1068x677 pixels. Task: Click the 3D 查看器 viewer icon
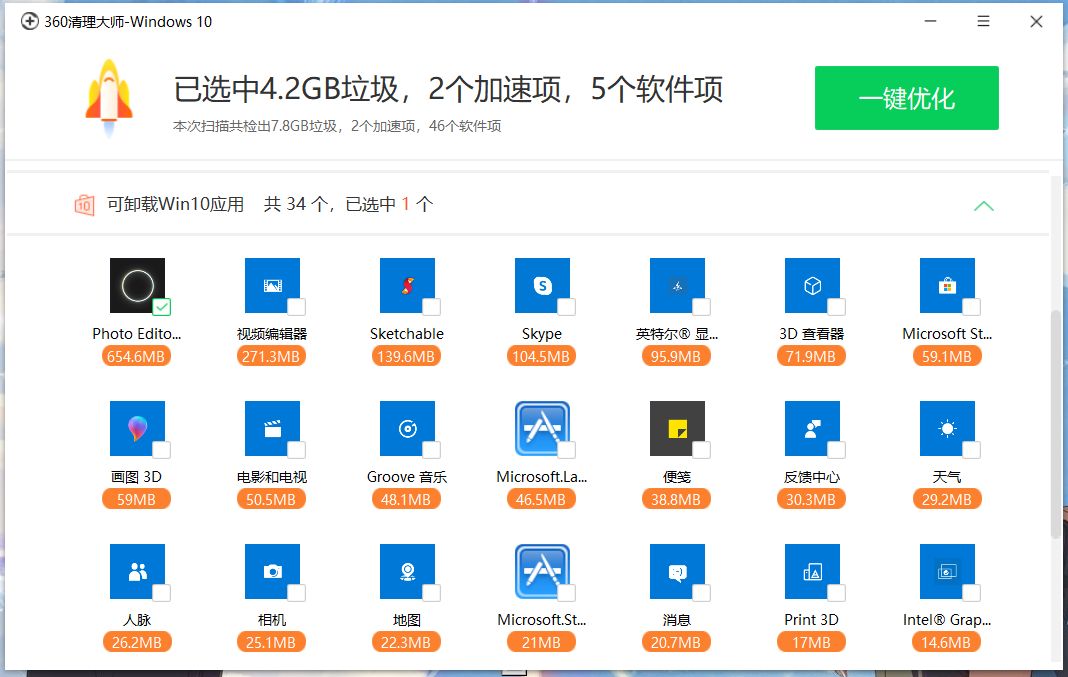tap(811, 284)
